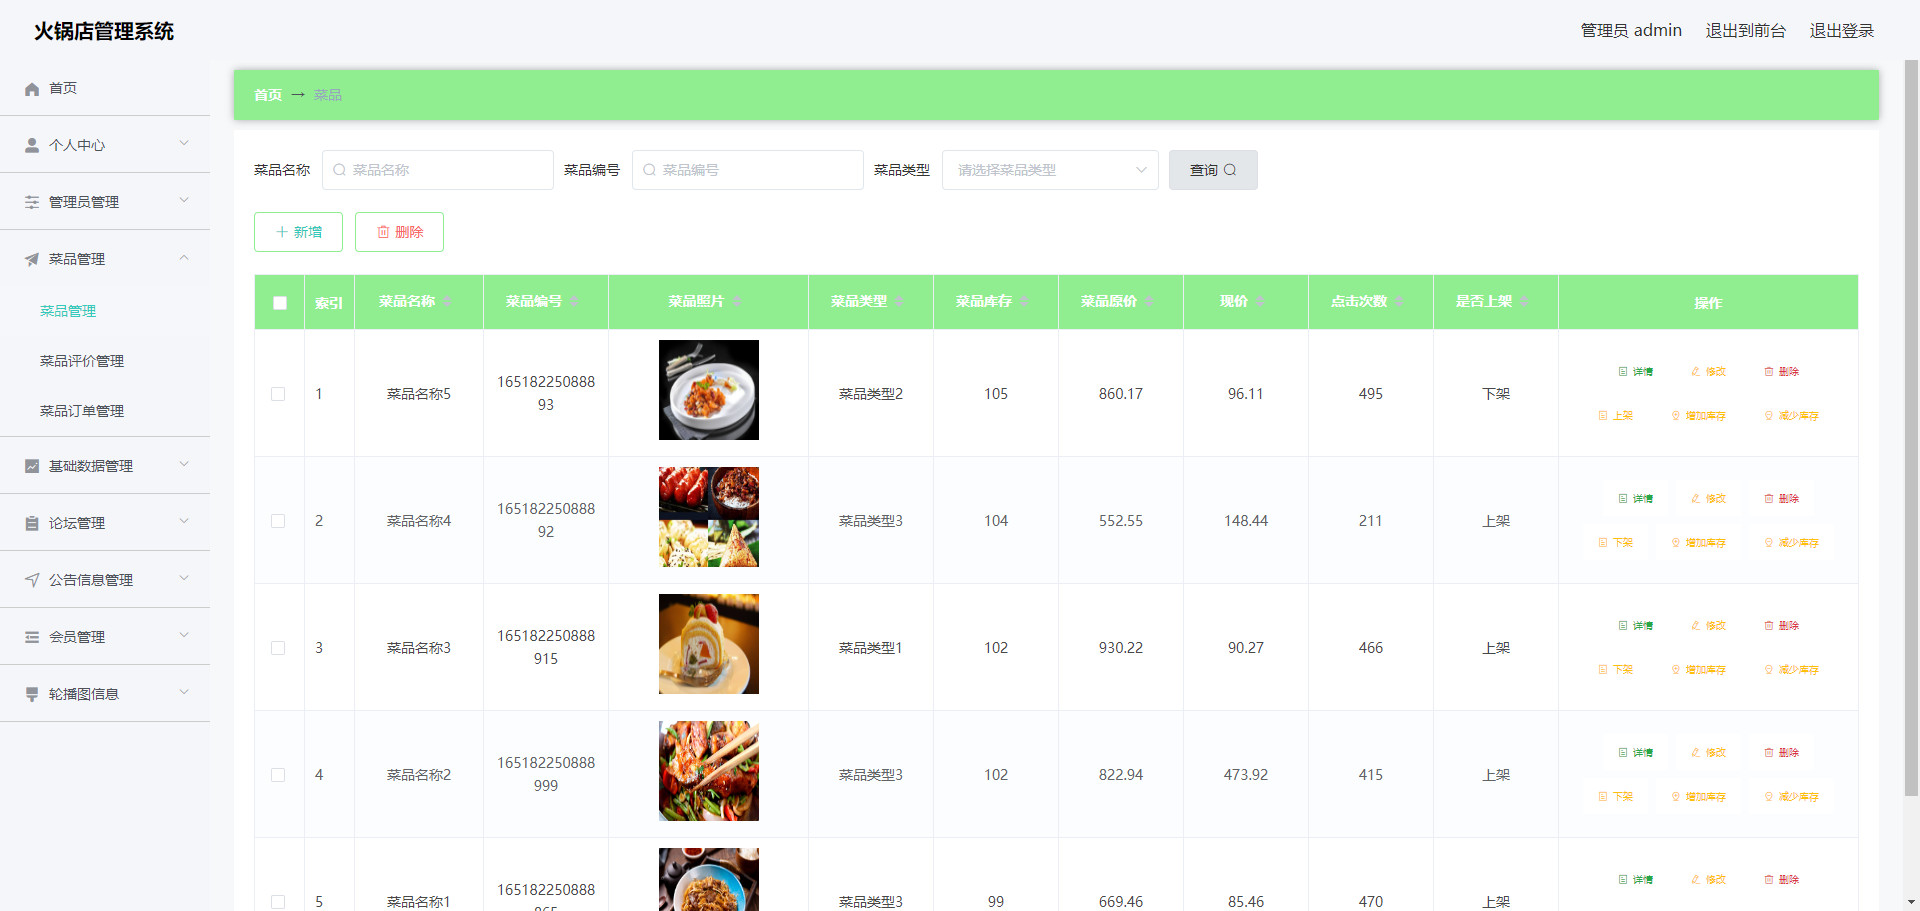The height and width of the screenshot is (911, 1920).
Task: Open details for 菜品名称5 row
Action: point(1635,372)
